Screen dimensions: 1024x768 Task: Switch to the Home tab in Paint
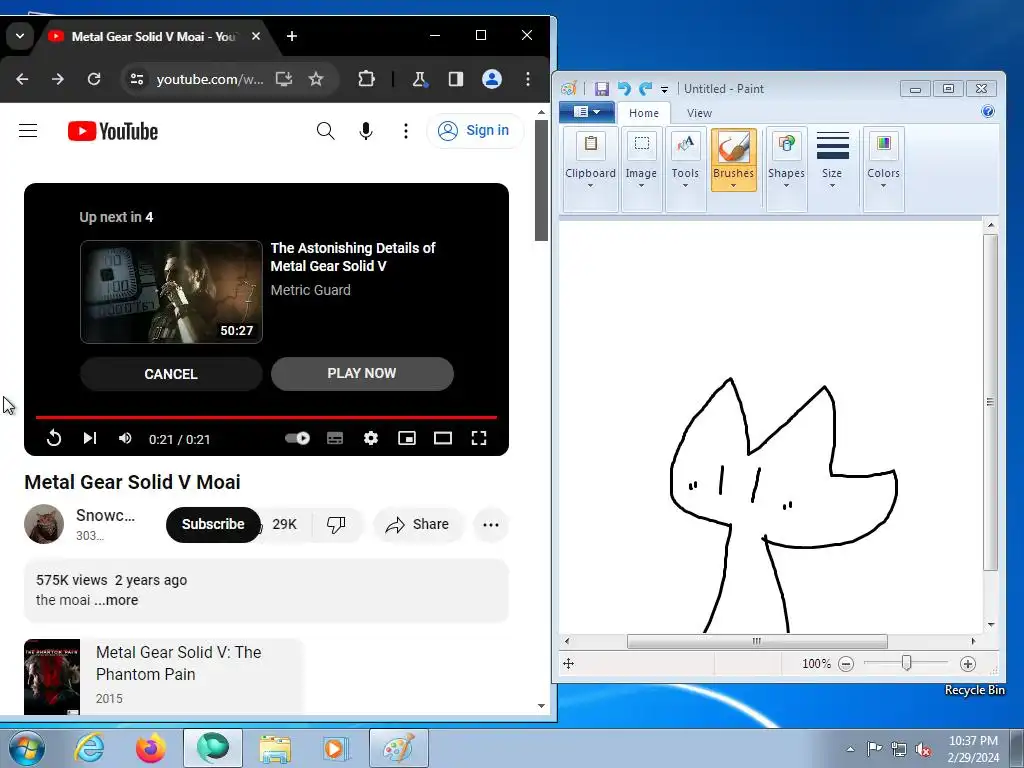point(644,113)
